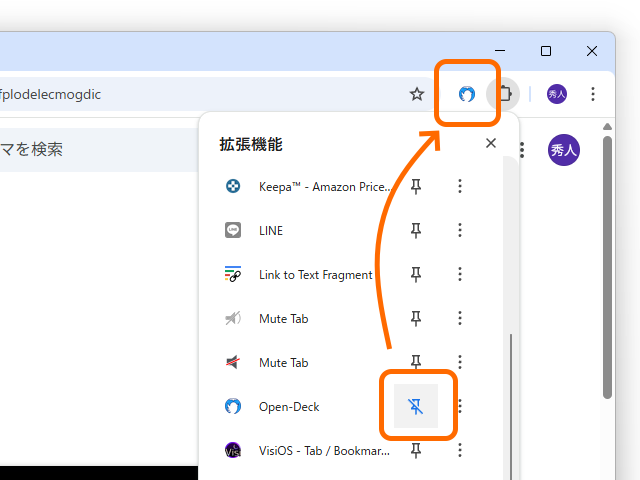This screenshot has width=640, height=480.
Task: Select VisiOS - Tab / Bookmar... entry
Action: pos(324,451)
